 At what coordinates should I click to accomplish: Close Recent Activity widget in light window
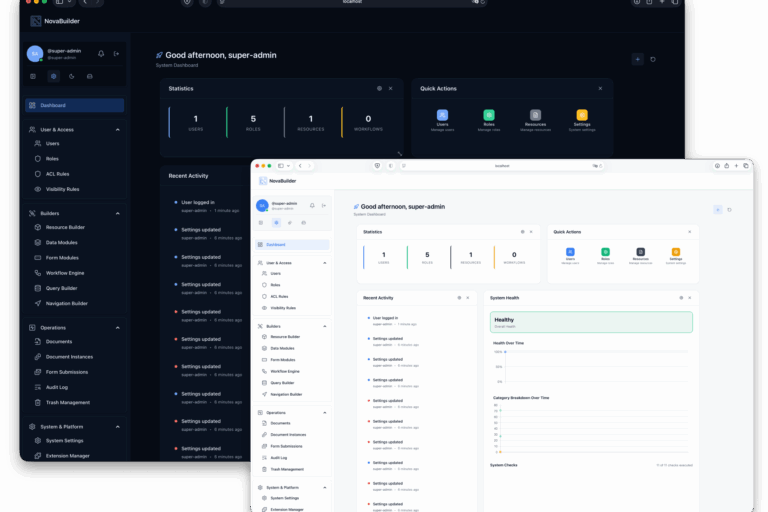pos(468,298)
